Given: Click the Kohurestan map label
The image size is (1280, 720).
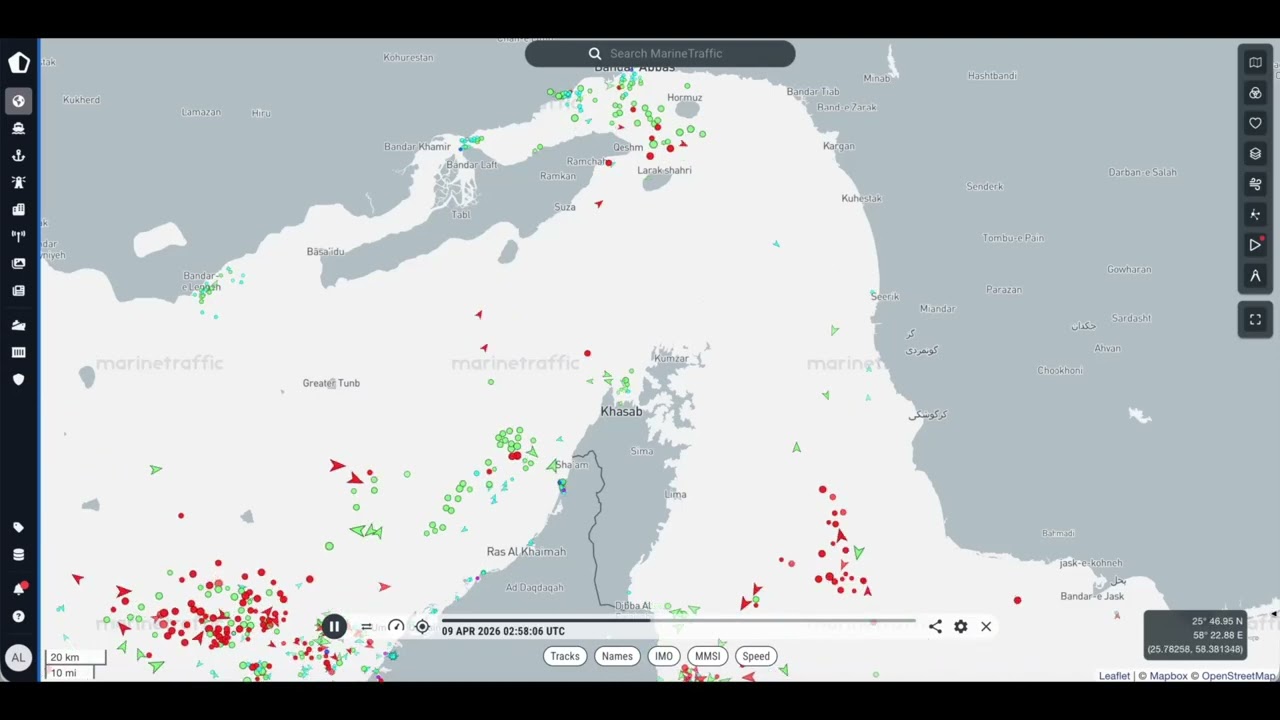Looking at the screenshot, I should pos(408,57).
